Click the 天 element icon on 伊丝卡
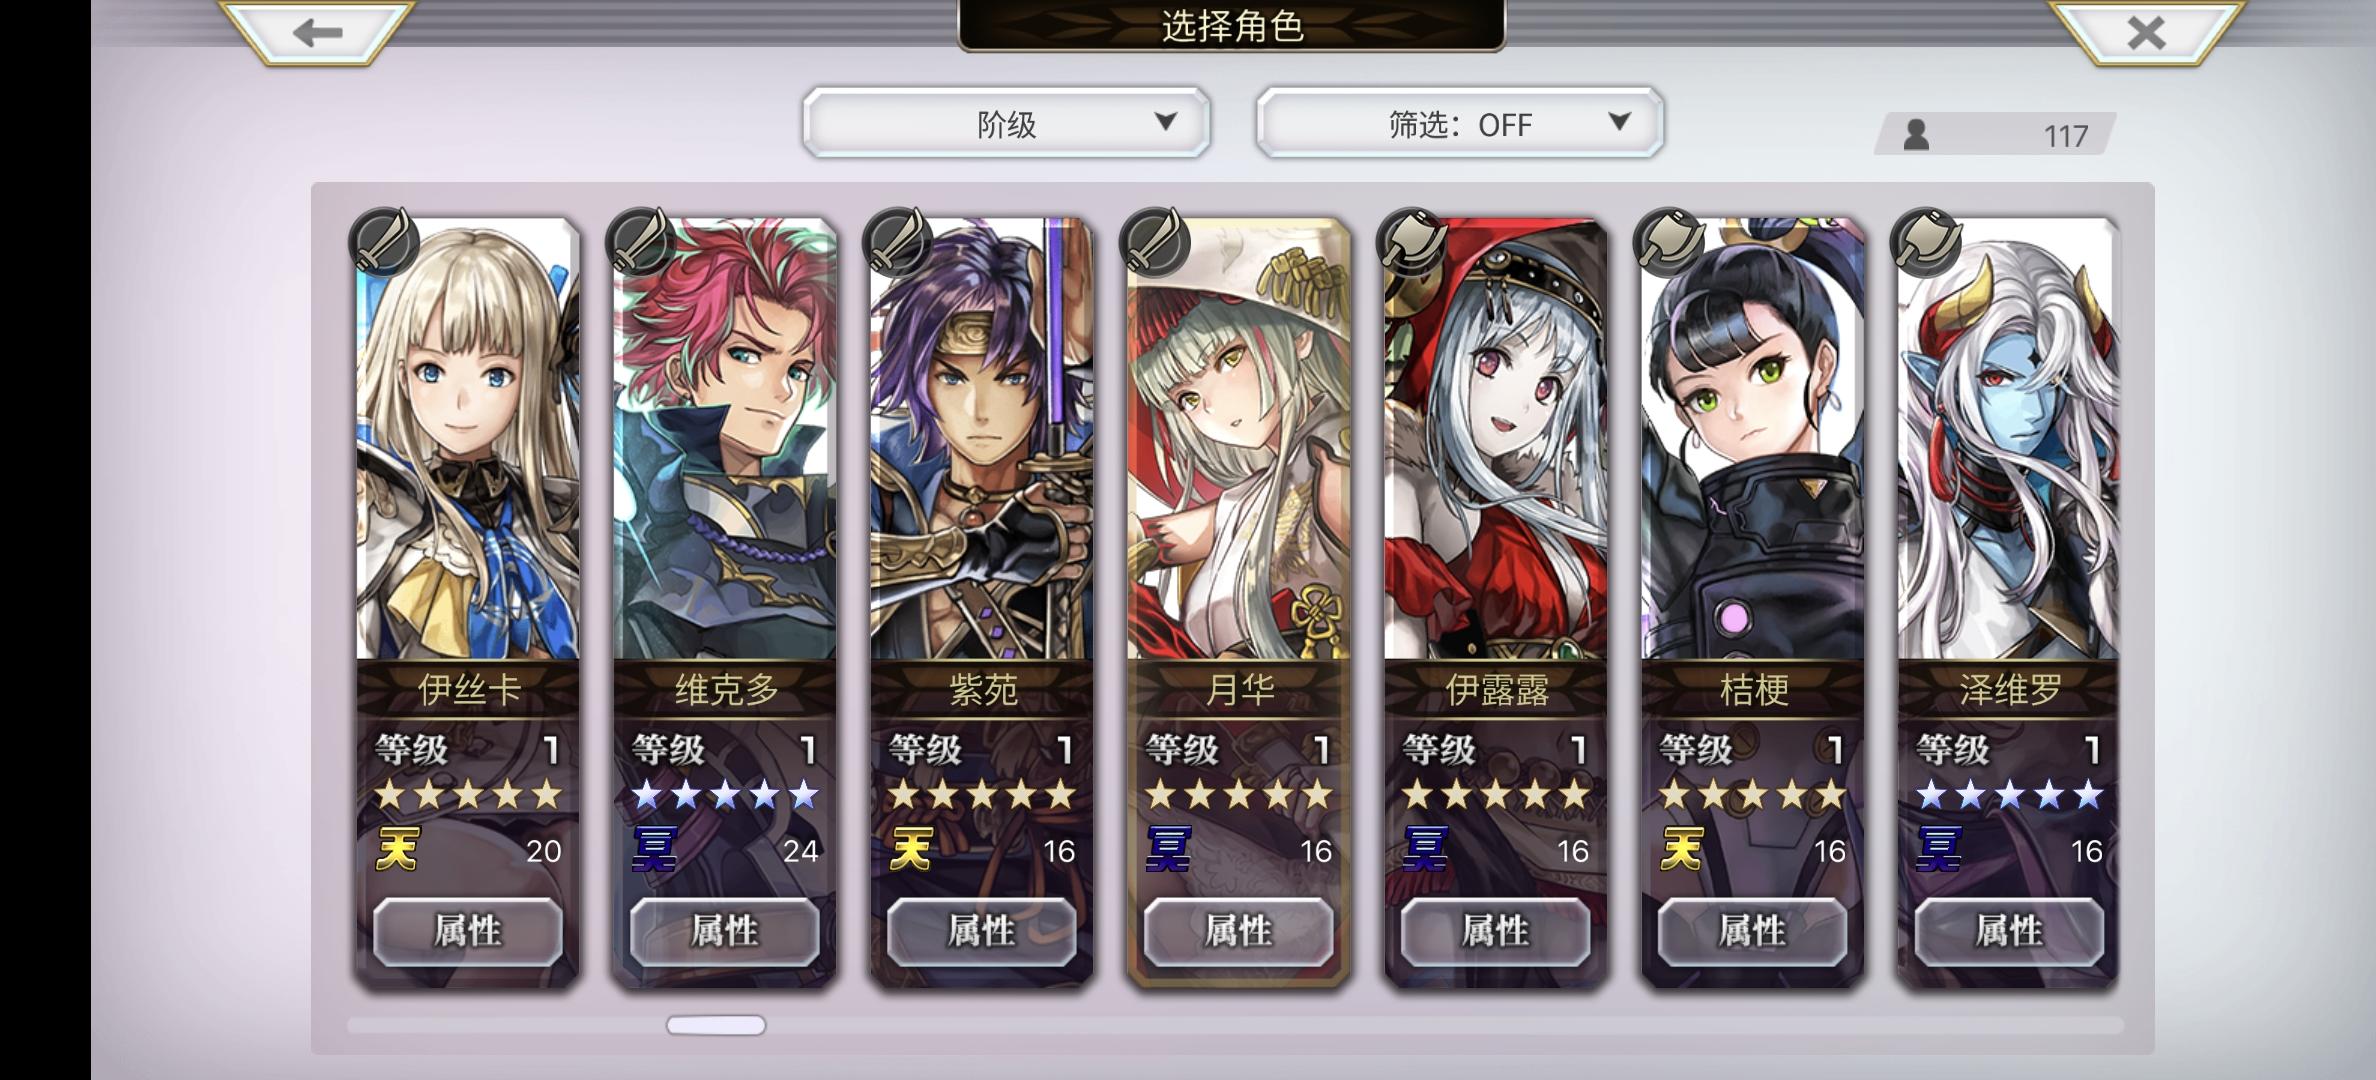 [397, 849]
